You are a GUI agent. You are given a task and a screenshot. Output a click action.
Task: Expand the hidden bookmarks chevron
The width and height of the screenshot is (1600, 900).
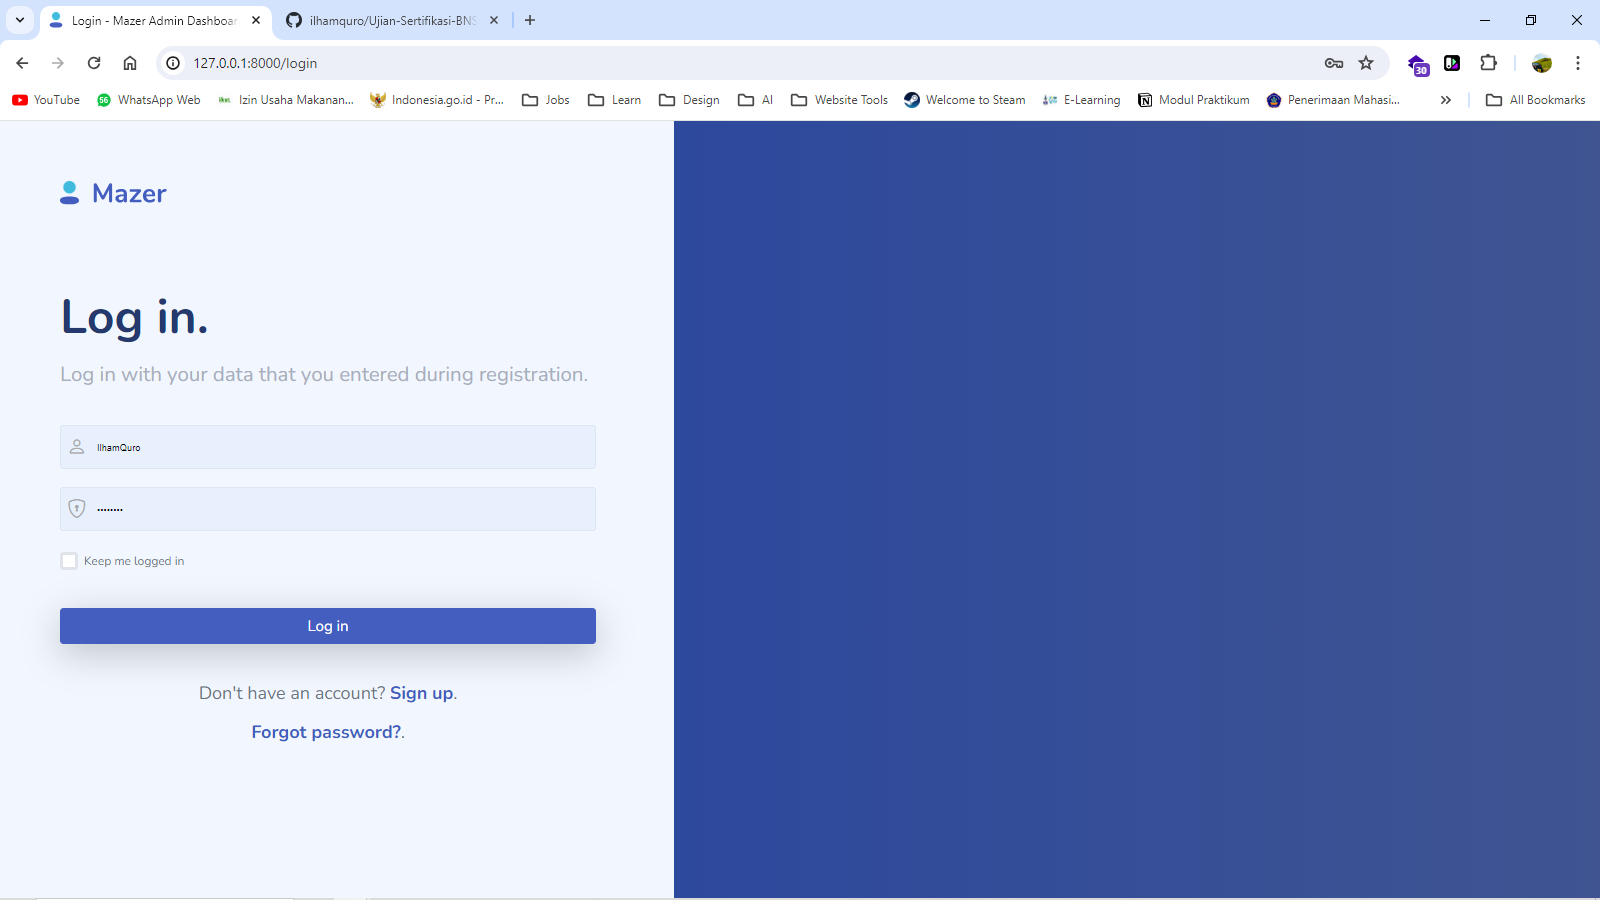coord(1445,100)
